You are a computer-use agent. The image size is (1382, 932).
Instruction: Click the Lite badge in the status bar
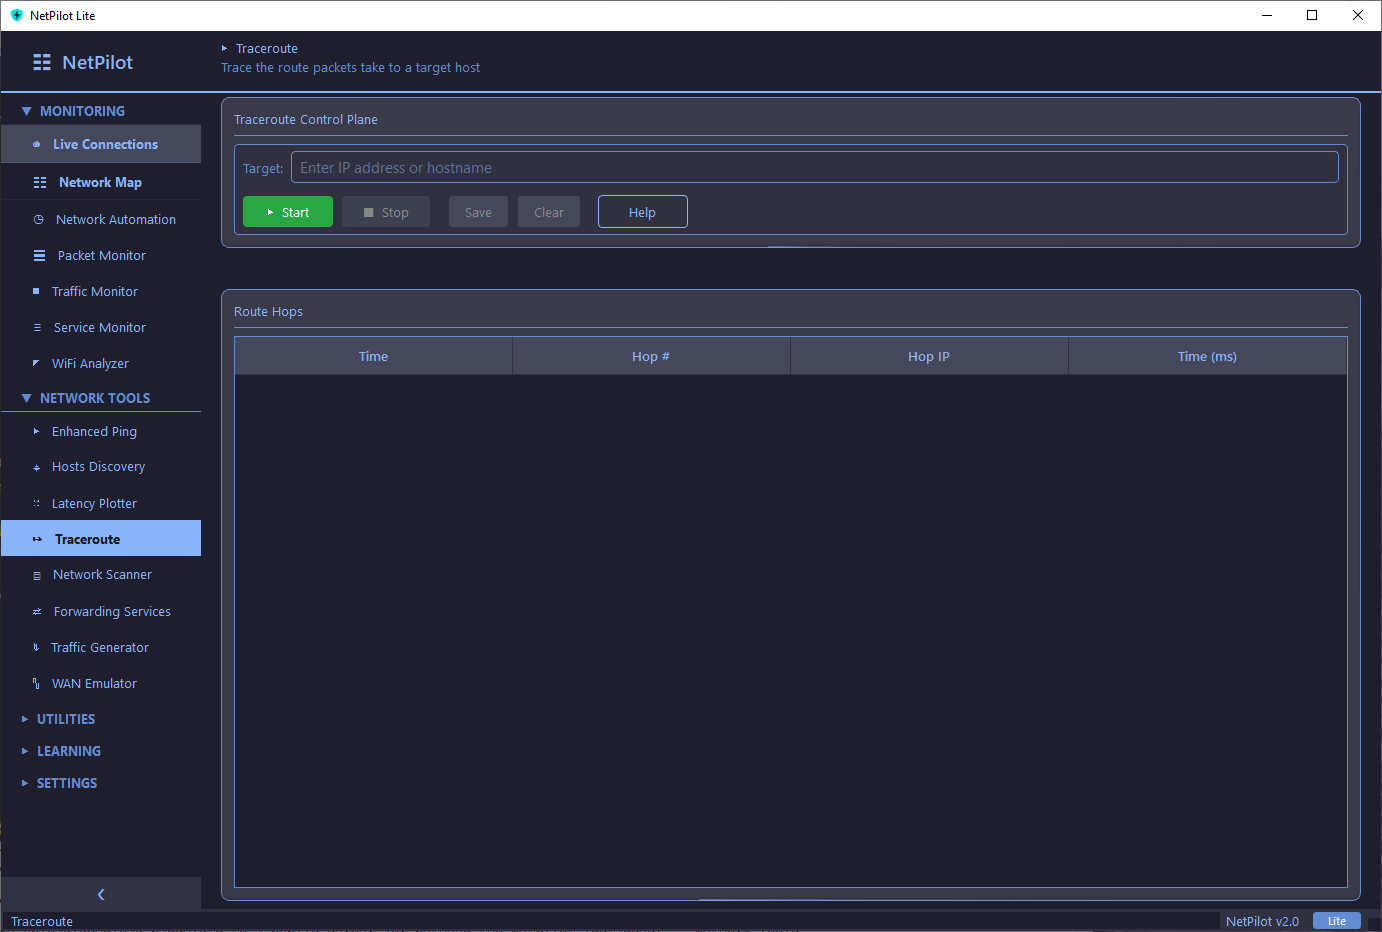pyautogui.click(x=1336, y=920)
